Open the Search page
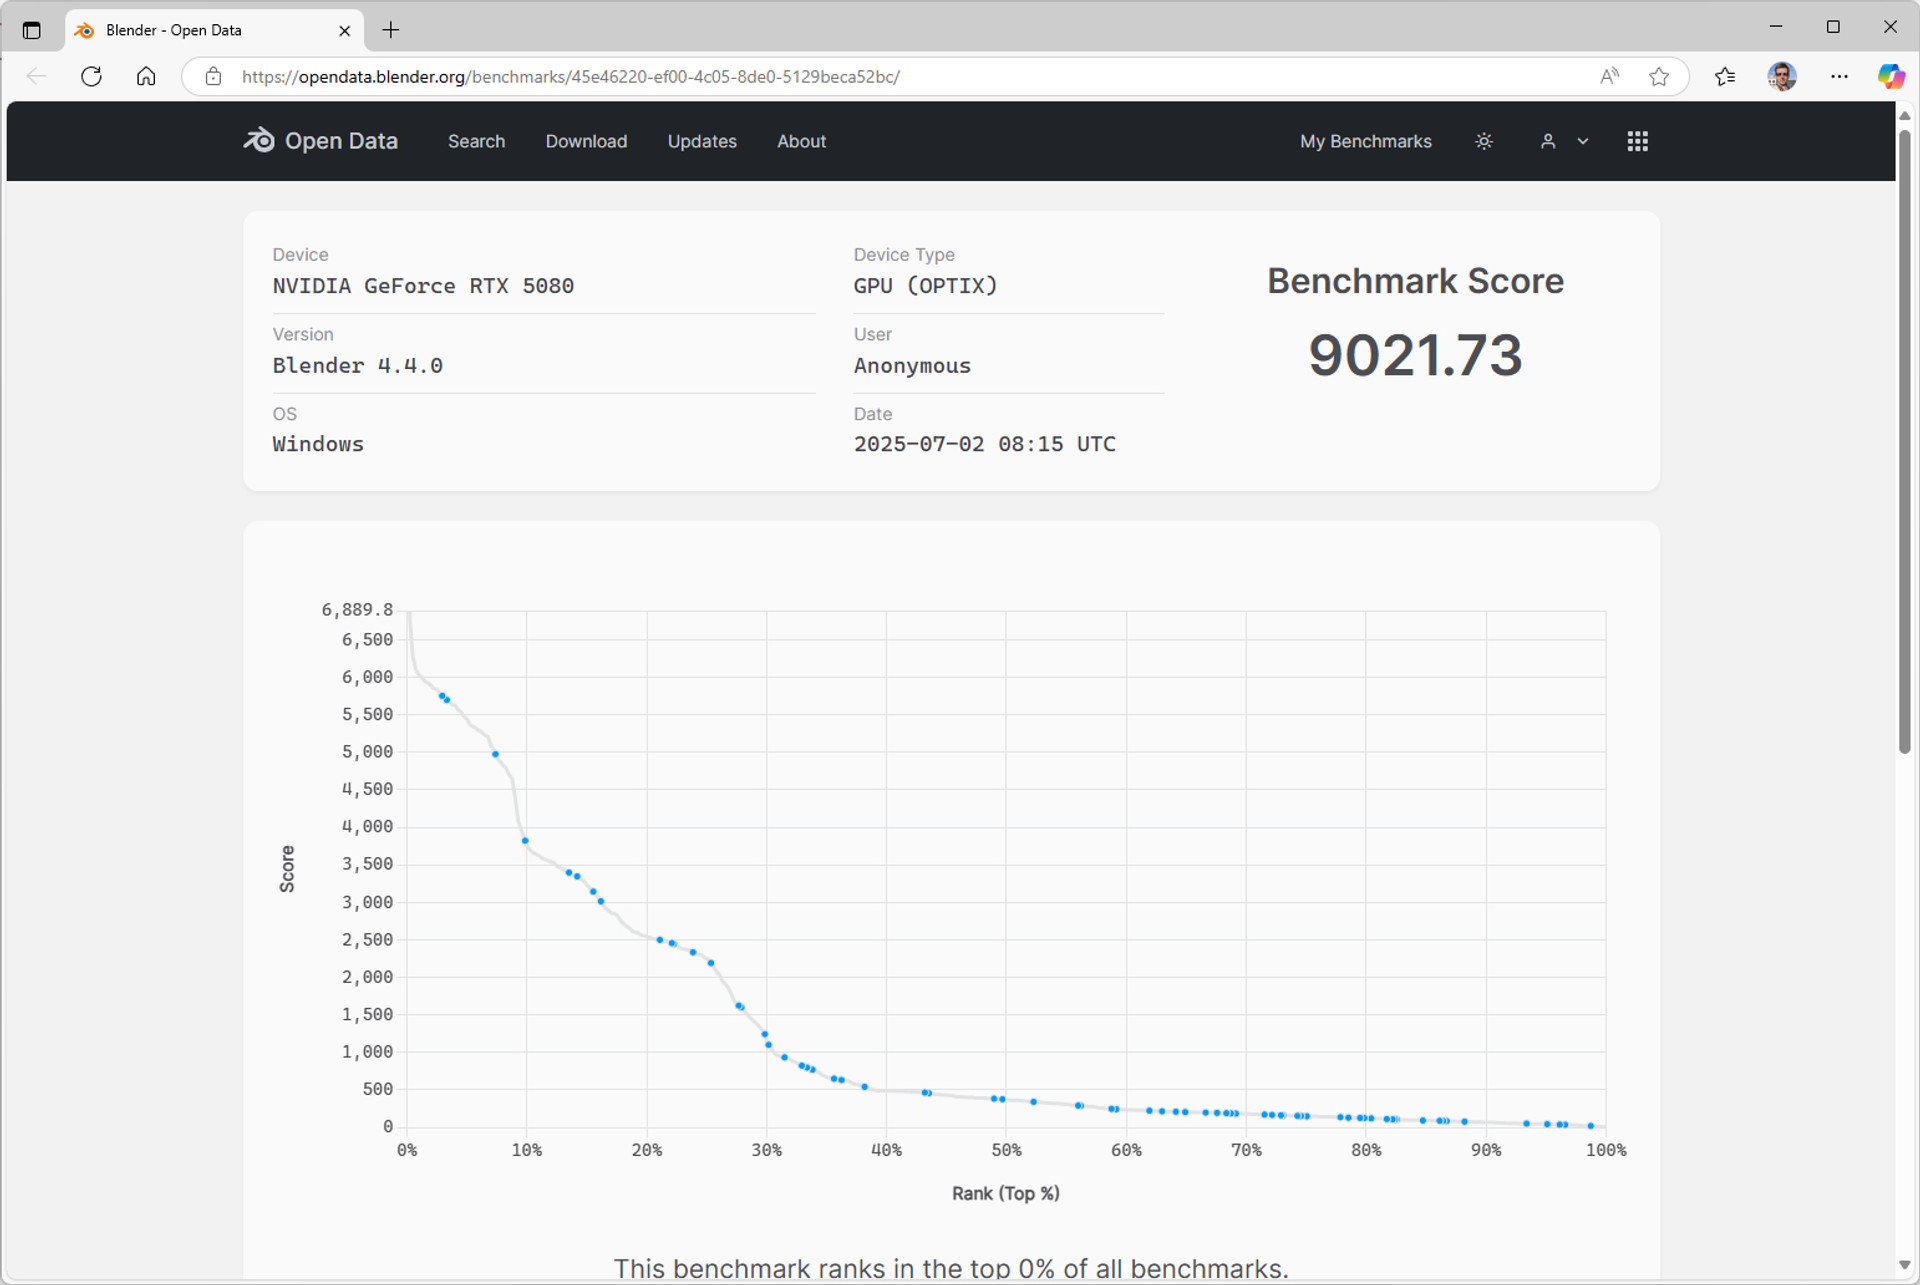This screenshot has width=1920, height=1285. coord(476,141)
